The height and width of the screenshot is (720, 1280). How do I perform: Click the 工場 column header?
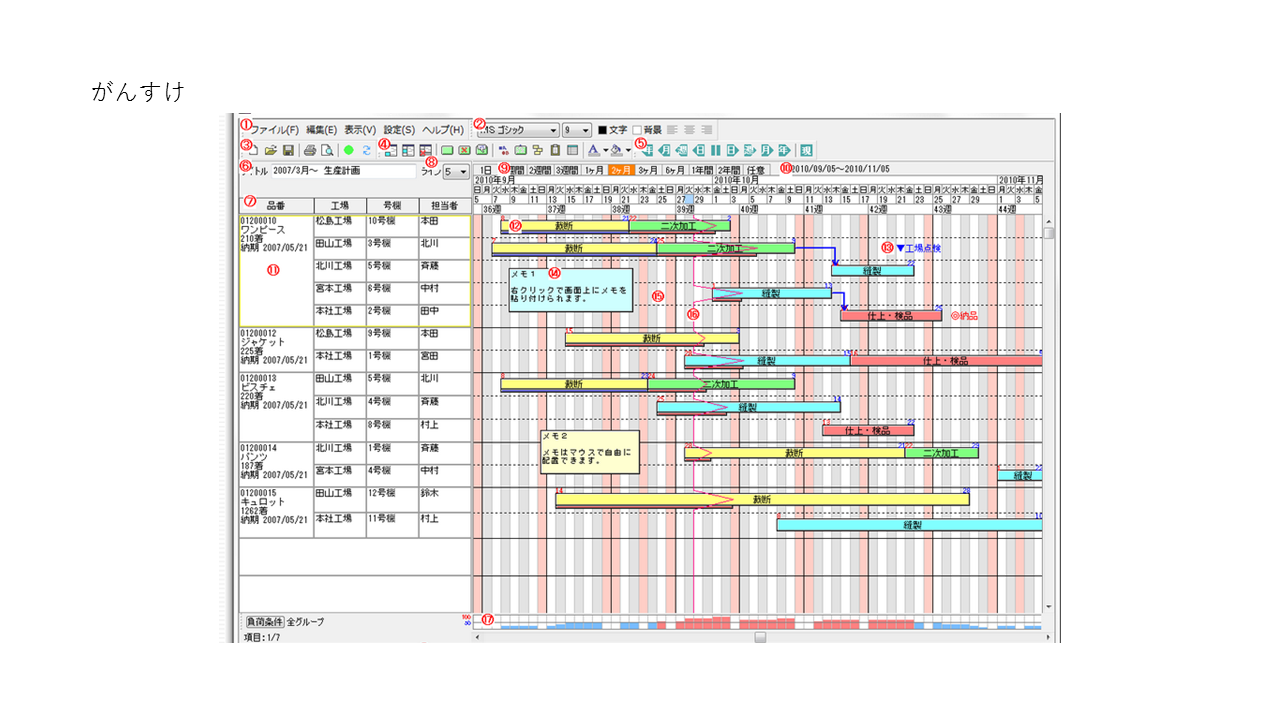(339, 205)
